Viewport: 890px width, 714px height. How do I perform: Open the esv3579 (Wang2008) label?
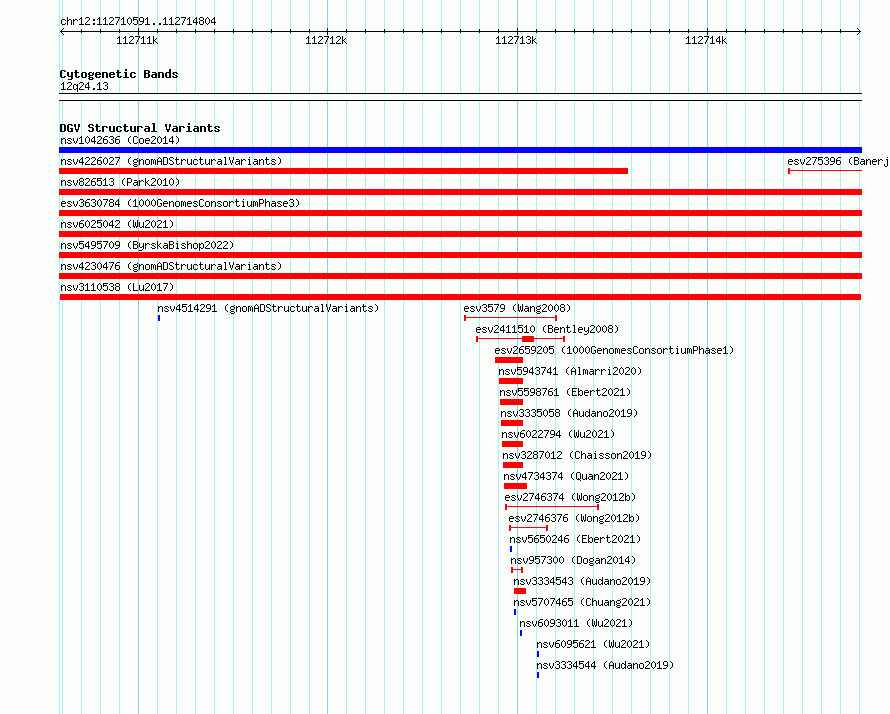pyautogui.click(x=517, y=308)
